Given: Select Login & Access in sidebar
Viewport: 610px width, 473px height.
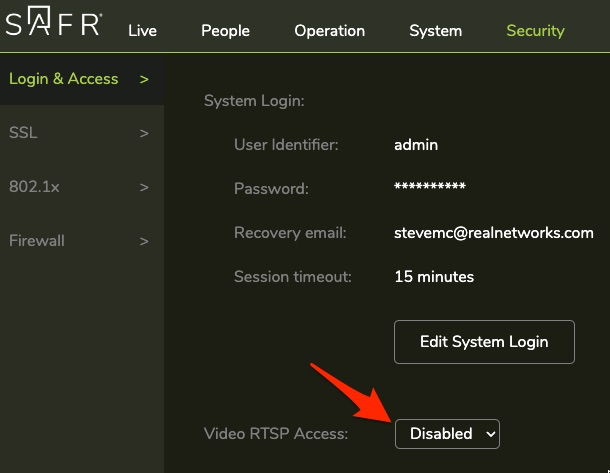Looking at the screenshot, I should point(64,79).
